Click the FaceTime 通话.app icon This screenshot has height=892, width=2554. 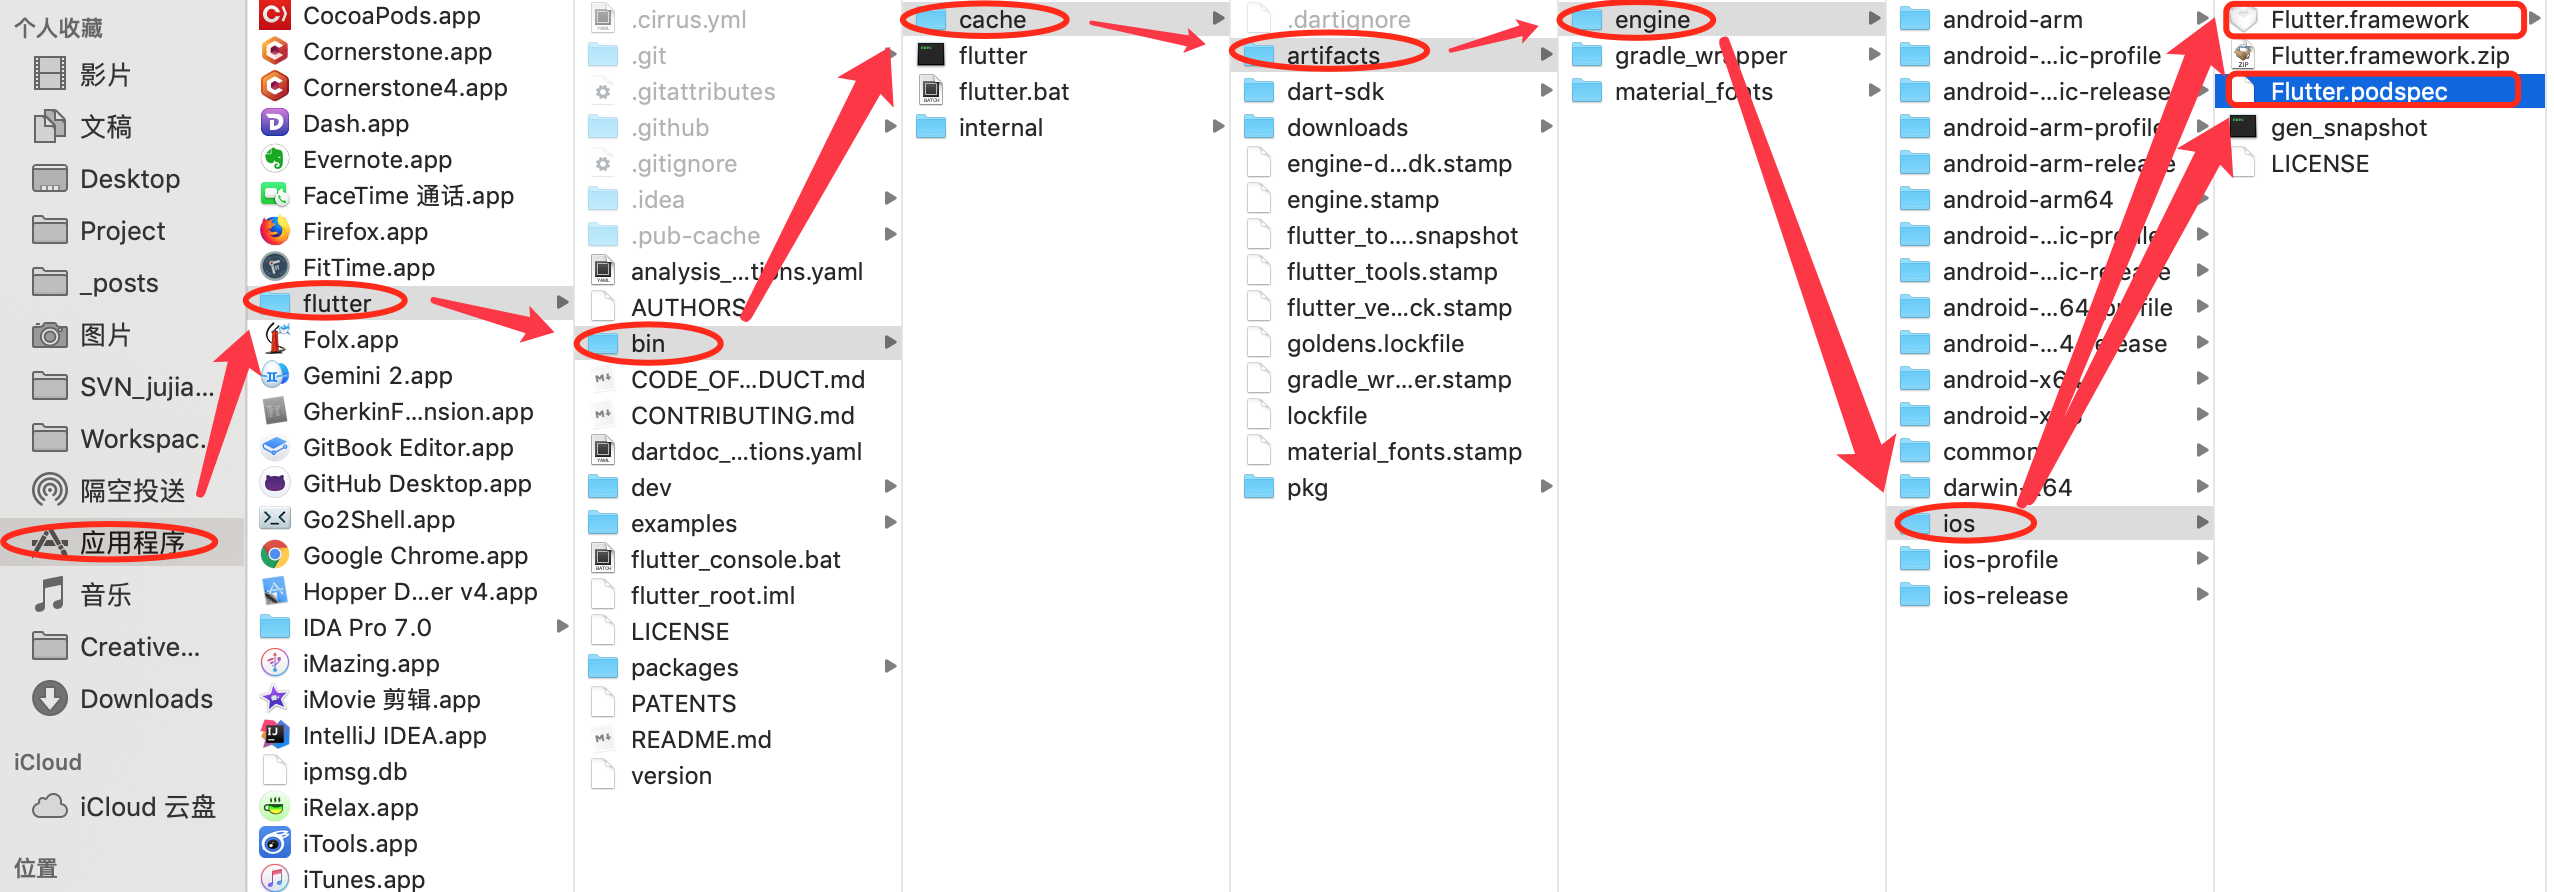coord(275,195)
